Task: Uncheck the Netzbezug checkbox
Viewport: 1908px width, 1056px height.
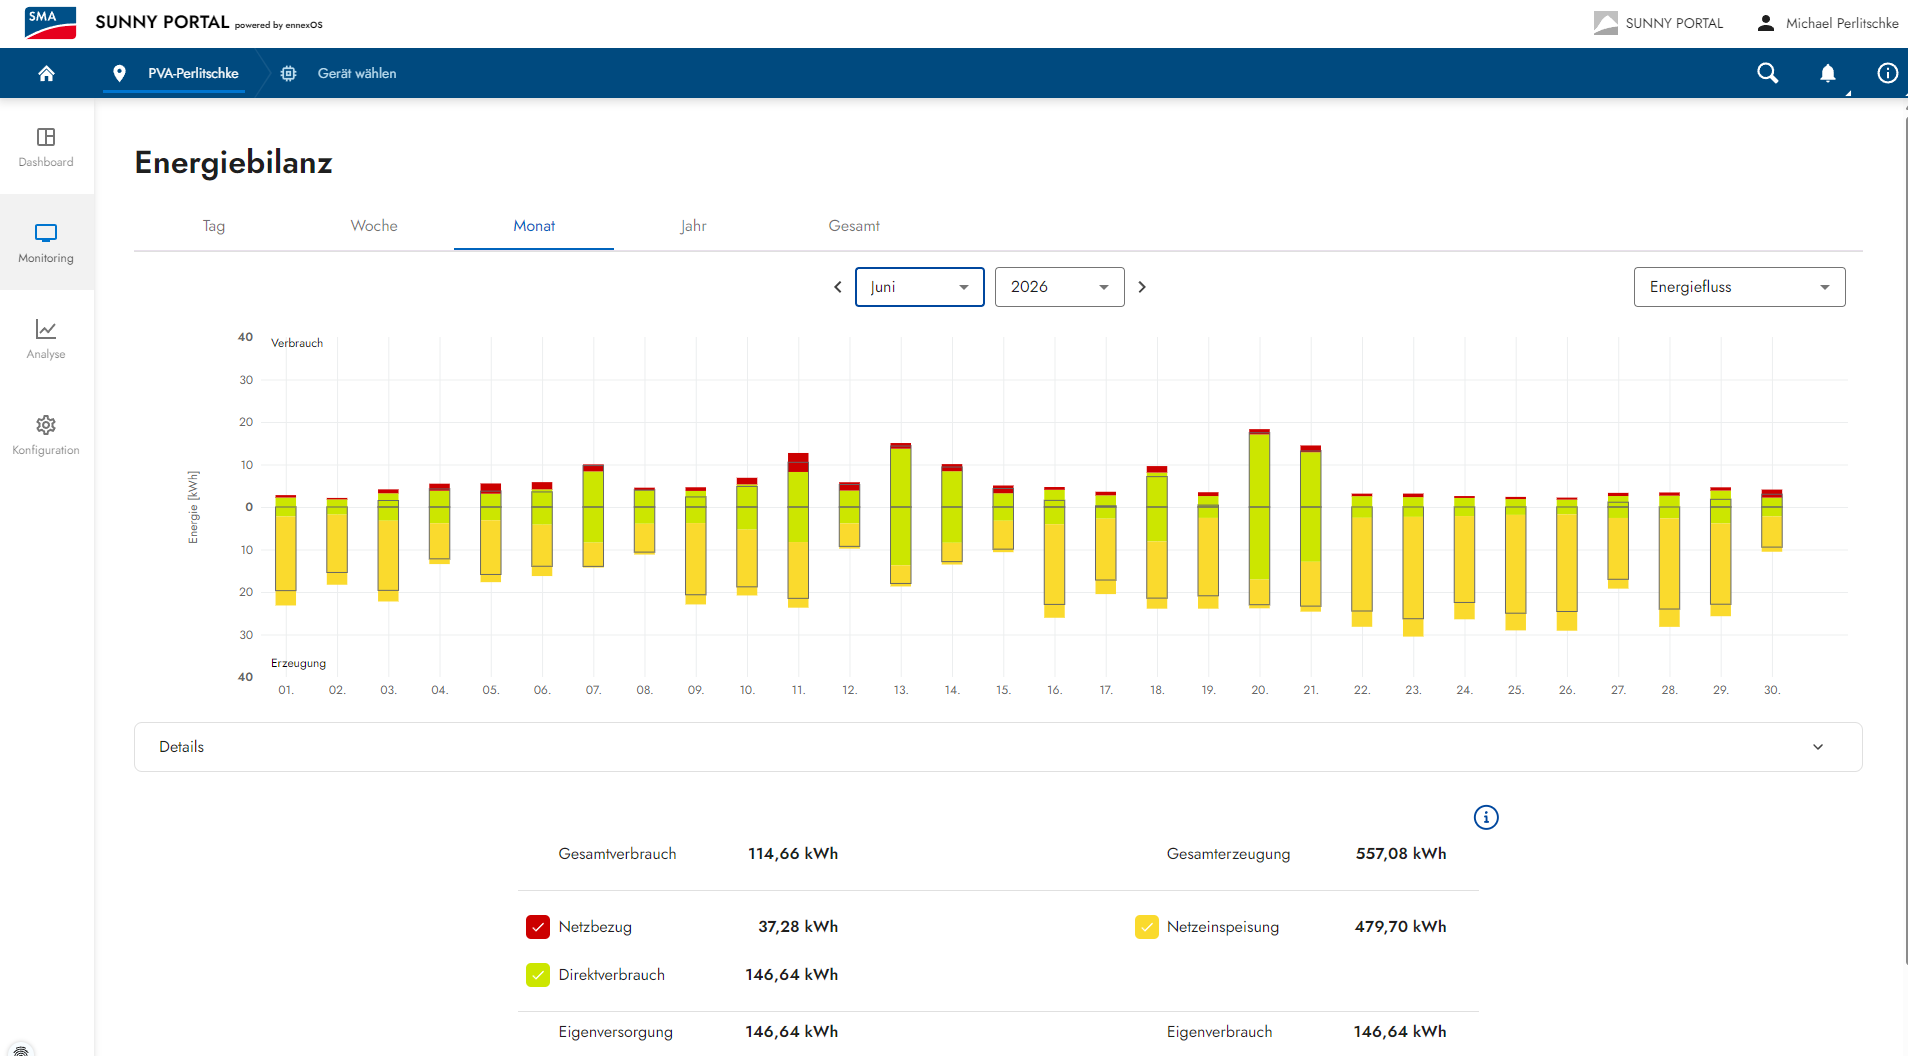Action: point(538,927)
